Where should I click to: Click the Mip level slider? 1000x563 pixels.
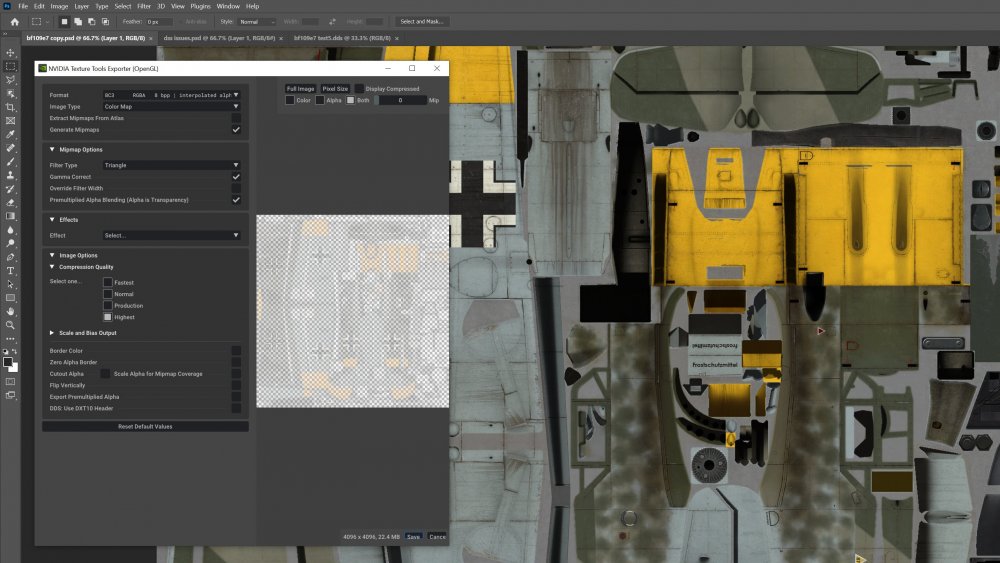pyautogui.click(x=400, y=100)
